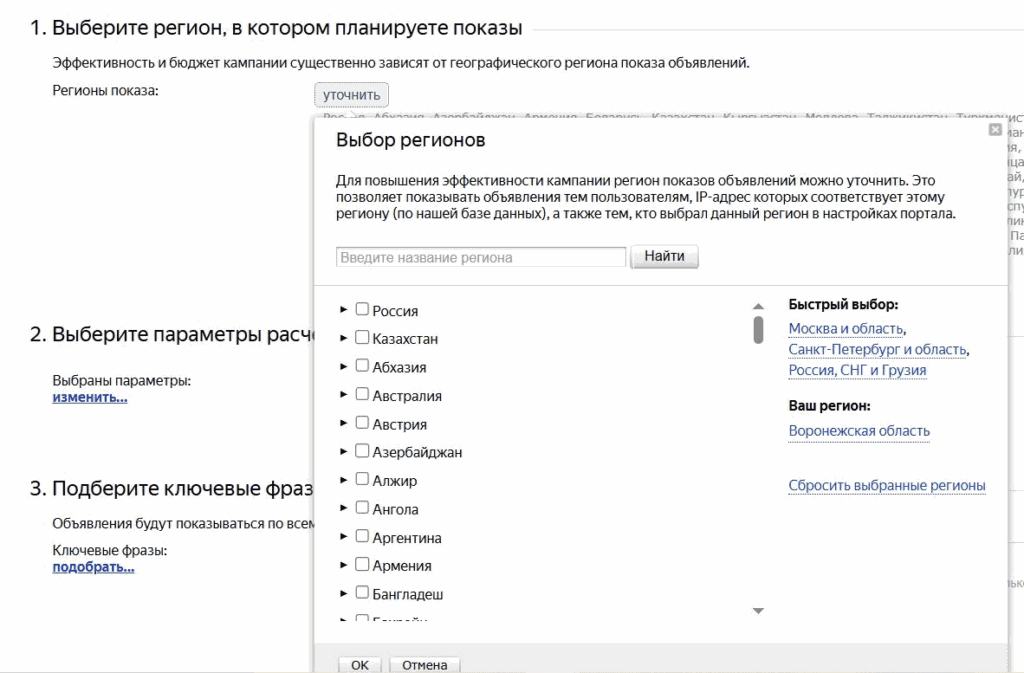1024x673 pixels.
Task: Check the Австралия checkbox
Action: coord(362,394)
